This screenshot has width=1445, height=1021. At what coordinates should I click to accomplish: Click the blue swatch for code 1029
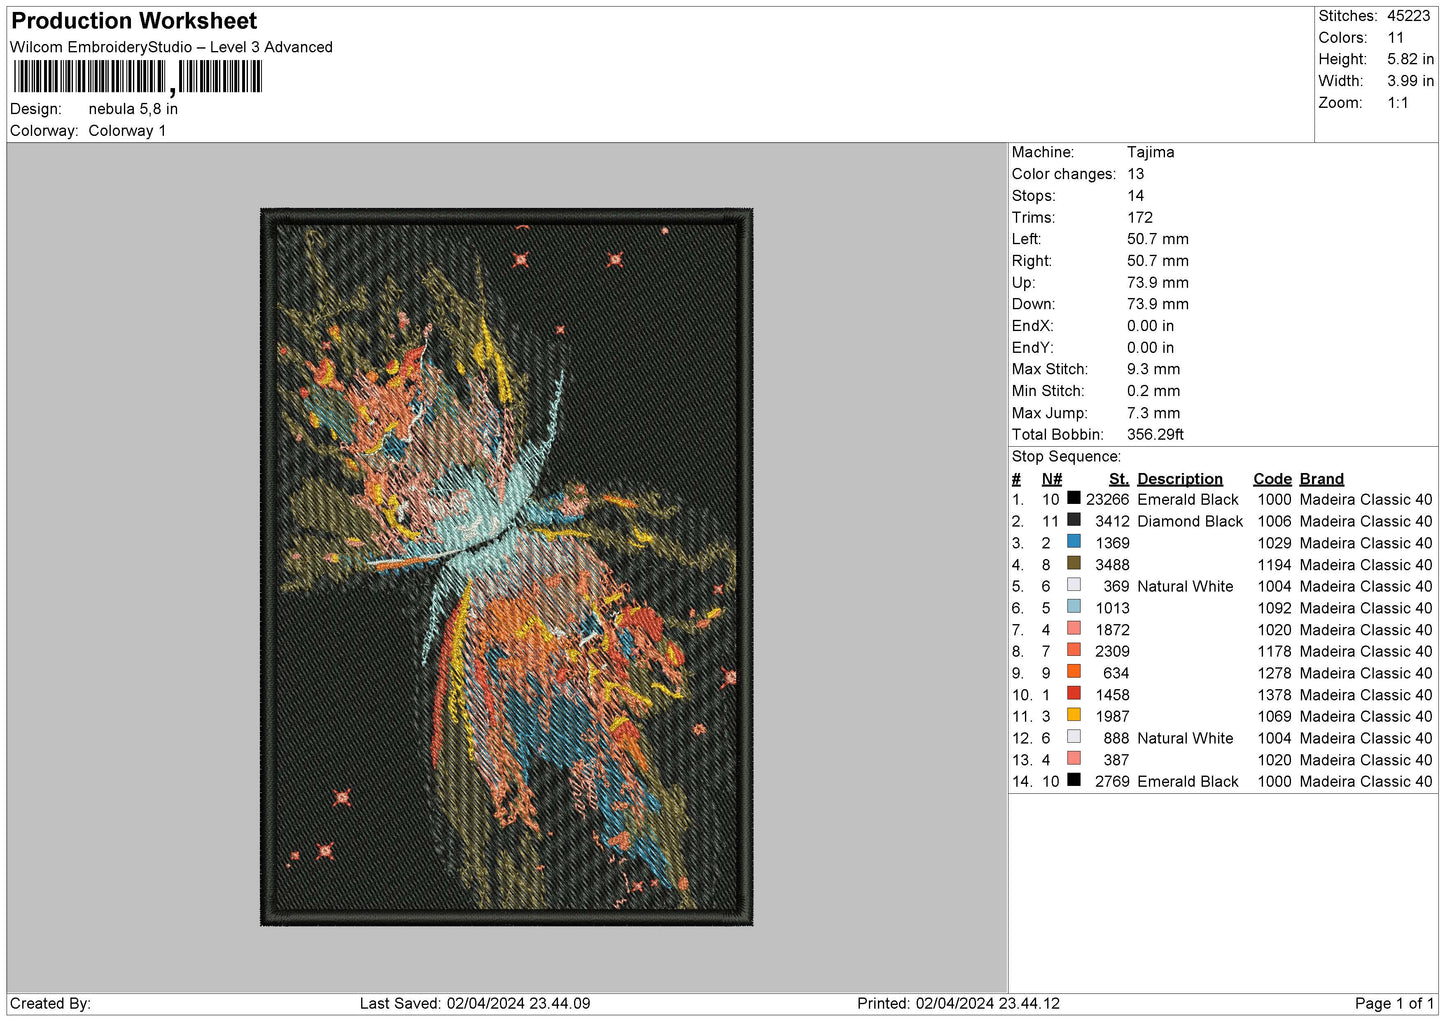pyautogui.click(x=1074, y=542)
